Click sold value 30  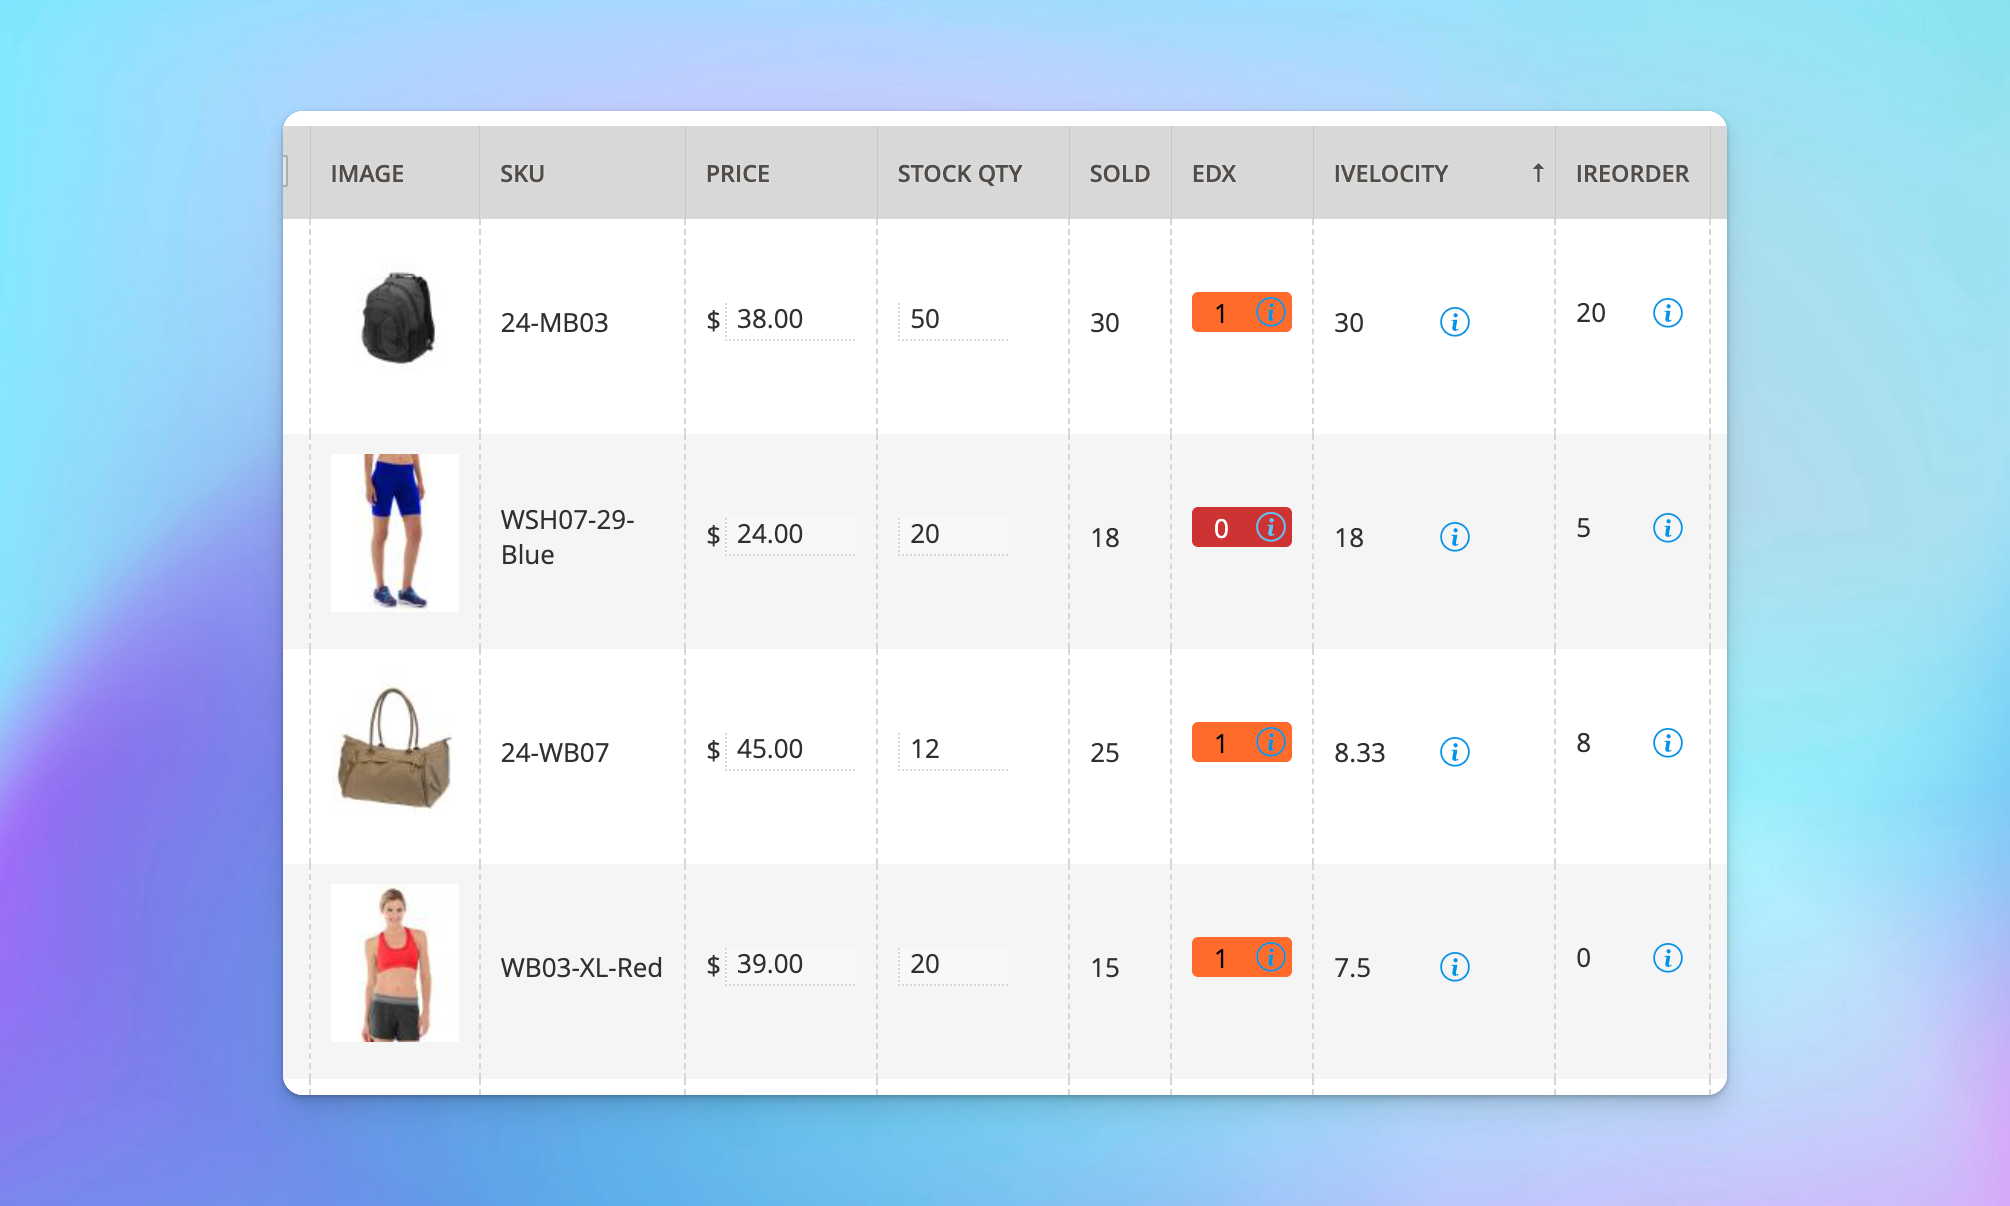(x=1104, y=323)
